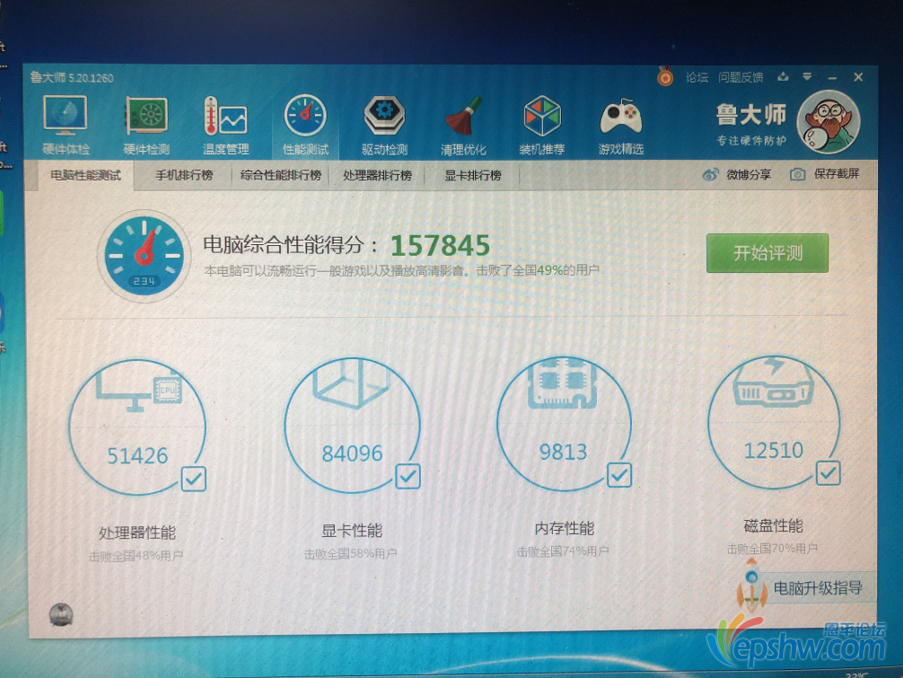The width and height of the screenshot is (903, 678).
Task: Click the speedometer gauge icon beside score
Action: 144,255
